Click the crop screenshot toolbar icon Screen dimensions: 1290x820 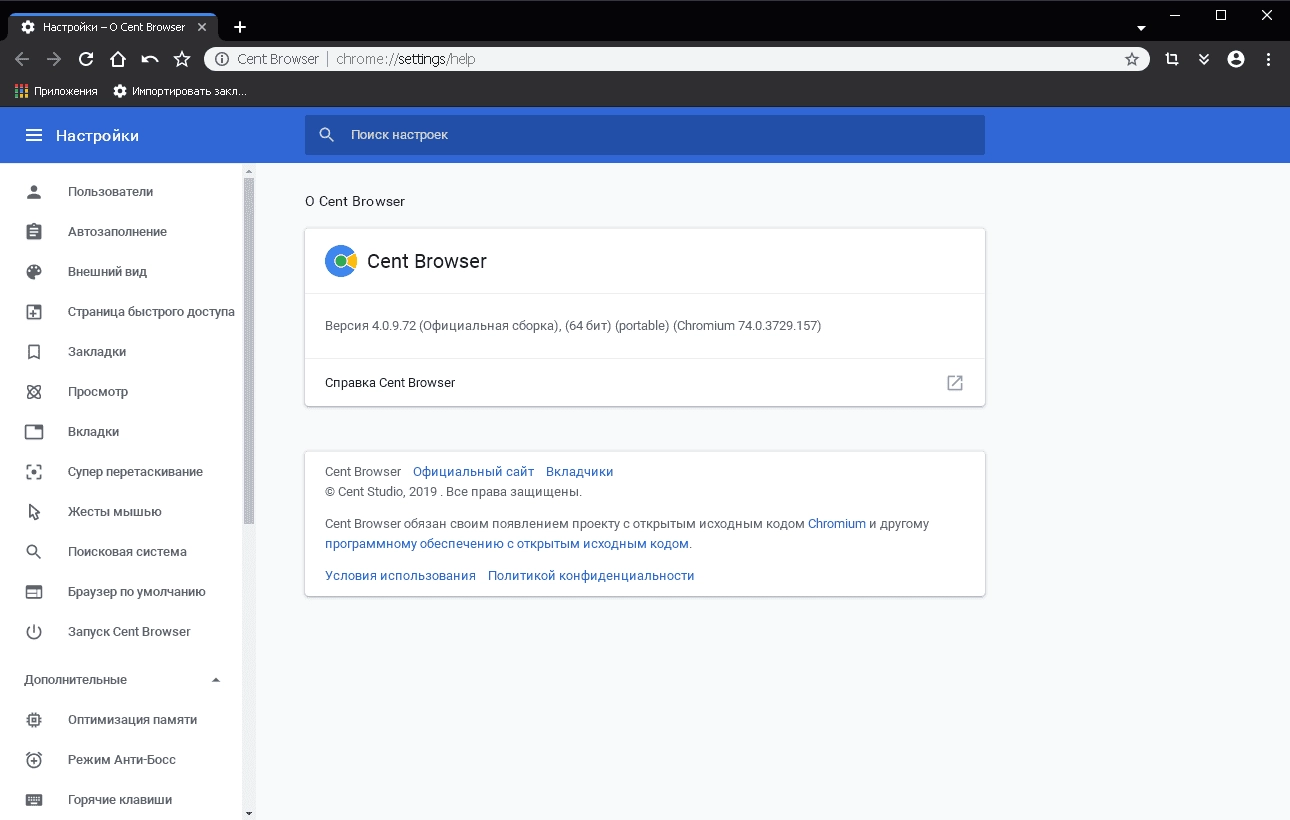pyautogui.click(x=1172, y=59)
